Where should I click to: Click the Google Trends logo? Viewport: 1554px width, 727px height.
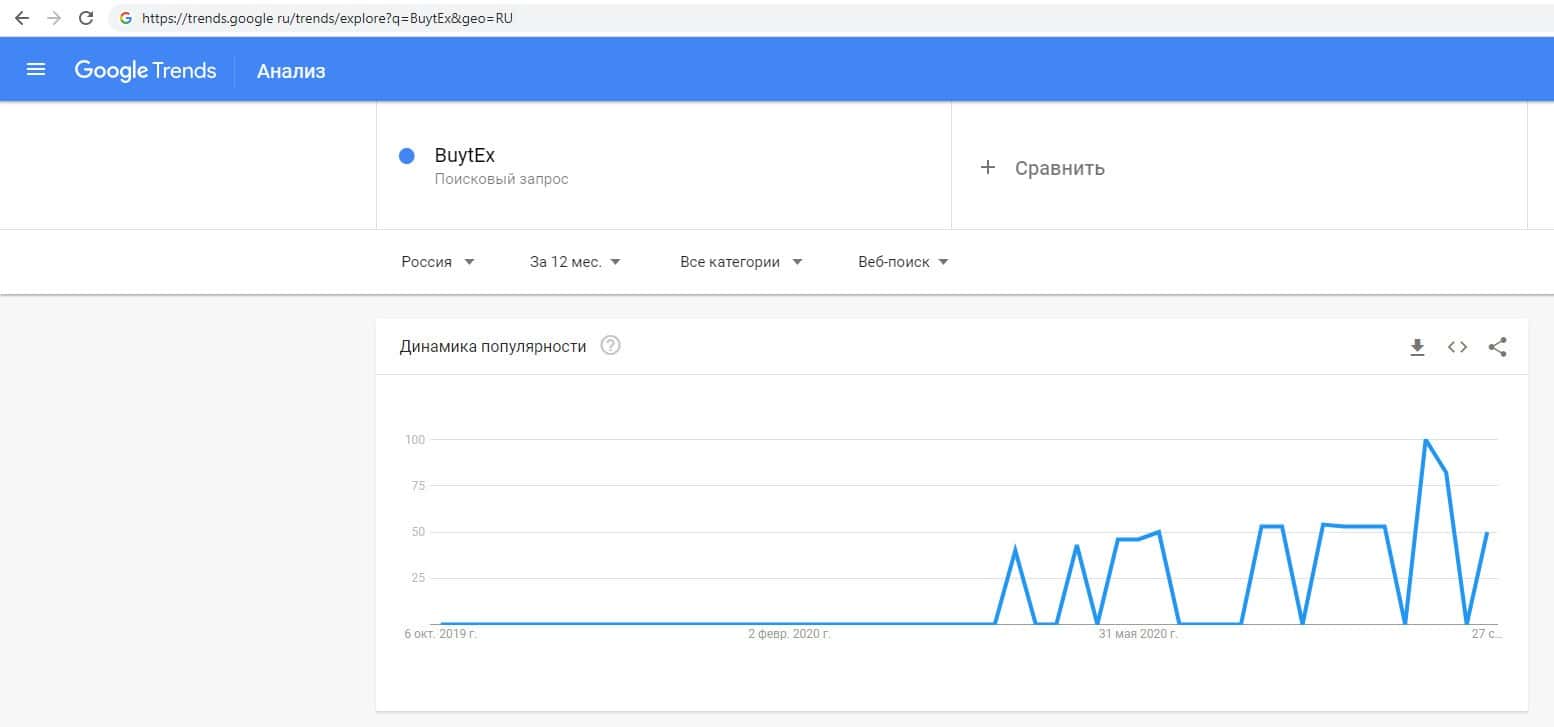[145, 70]
